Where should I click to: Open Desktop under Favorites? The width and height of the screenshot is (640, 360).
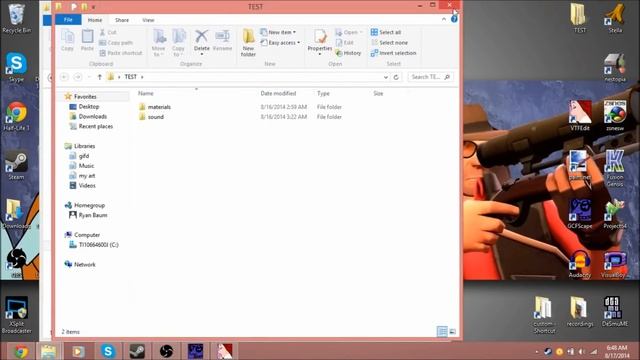(84, 107)
